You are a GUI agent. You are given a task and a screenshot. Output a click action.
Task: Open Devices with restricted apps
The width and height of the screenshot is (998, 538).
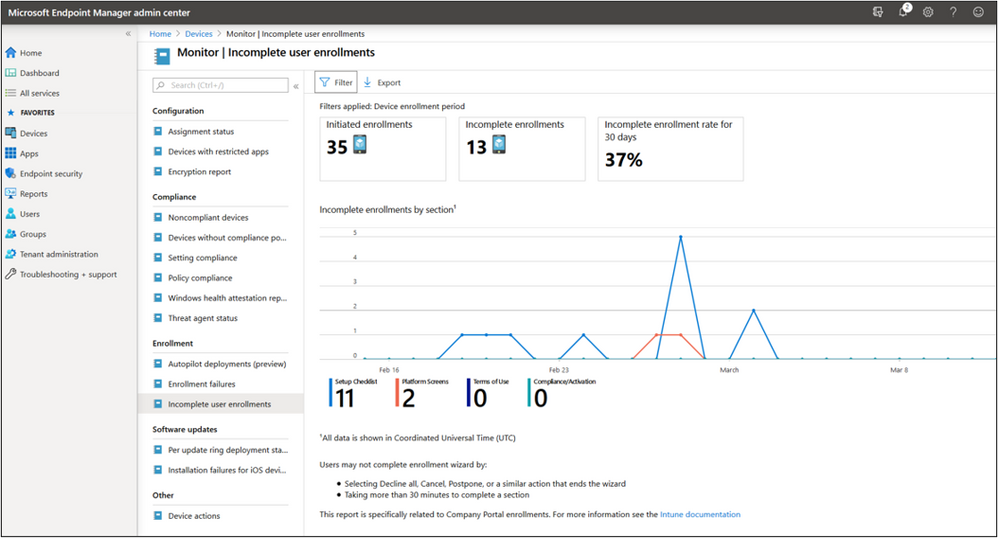218,152
